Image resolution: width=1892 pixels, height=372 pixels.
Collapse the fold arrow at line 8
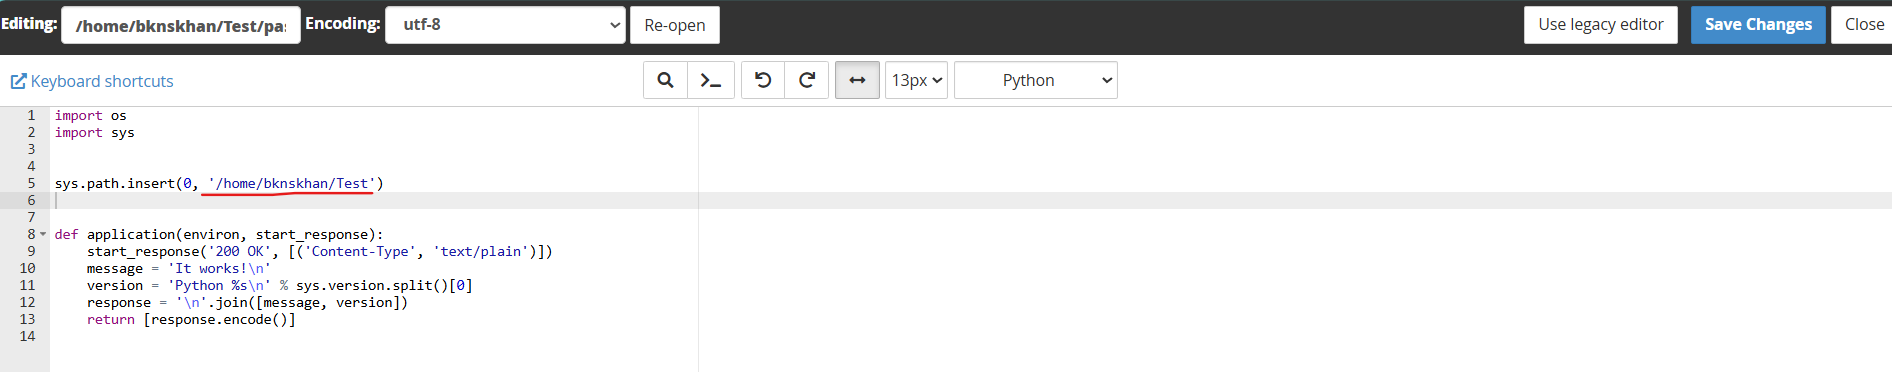pos(43,235)
